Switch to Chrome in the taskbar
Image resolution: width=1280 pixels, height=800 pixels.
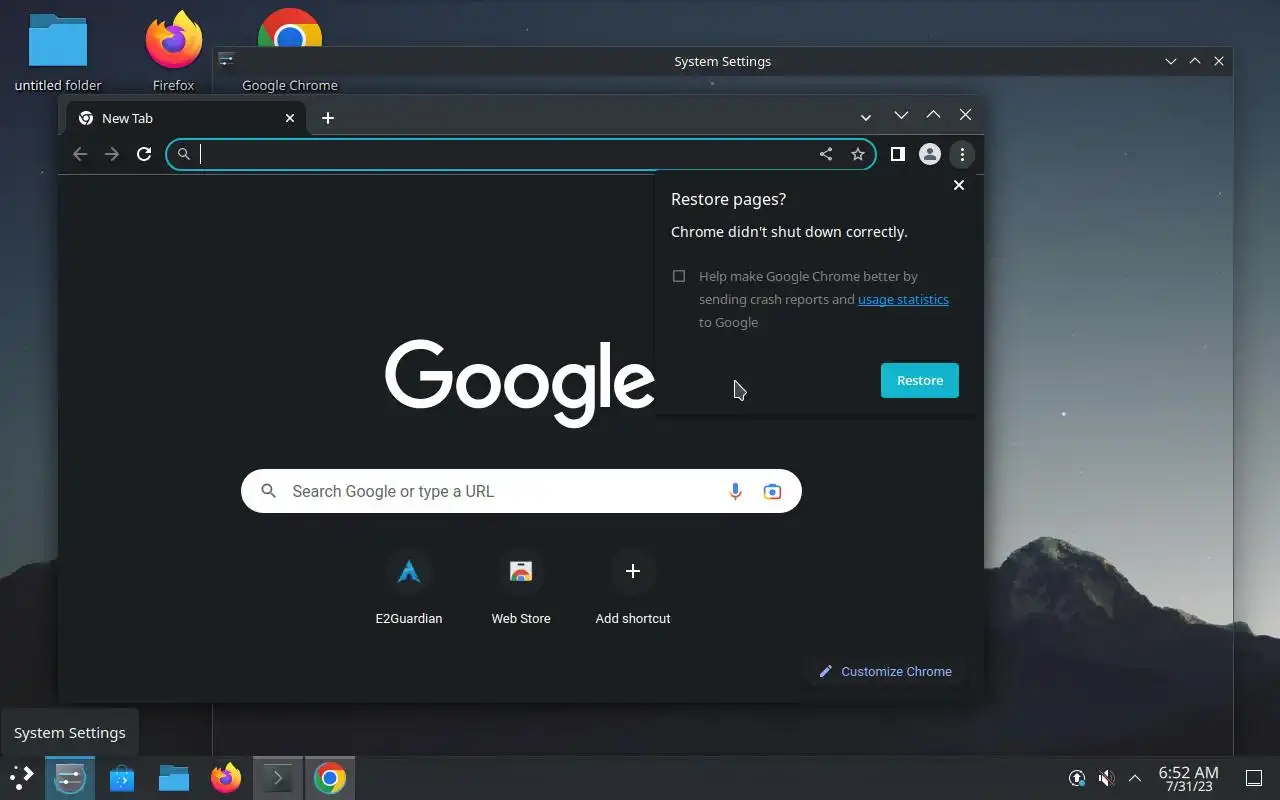[x=330, y=777]
